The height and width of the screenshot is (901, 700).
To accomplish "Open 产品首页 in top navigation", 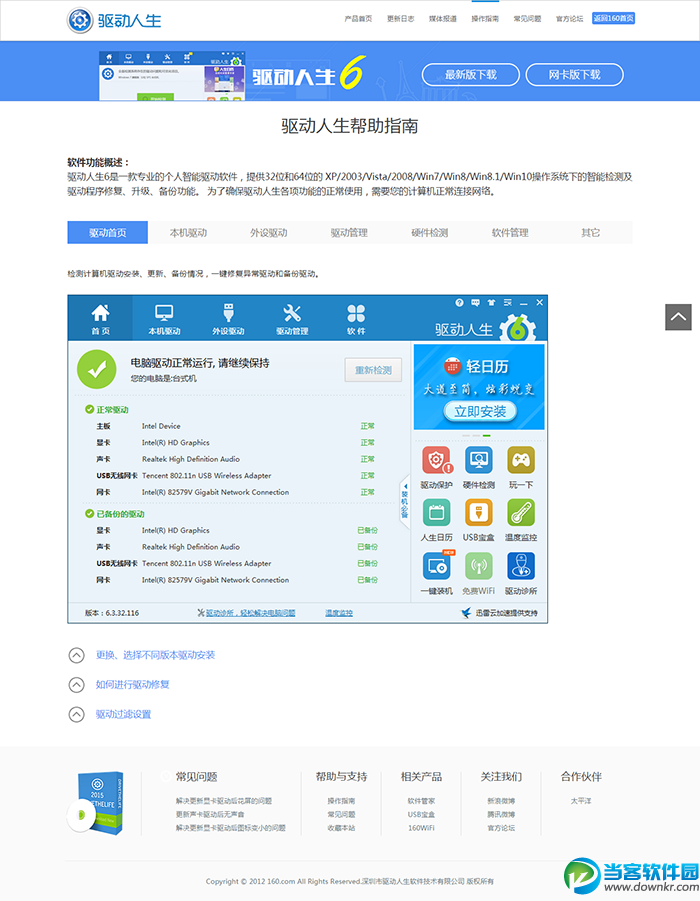I will pos(358,18).
